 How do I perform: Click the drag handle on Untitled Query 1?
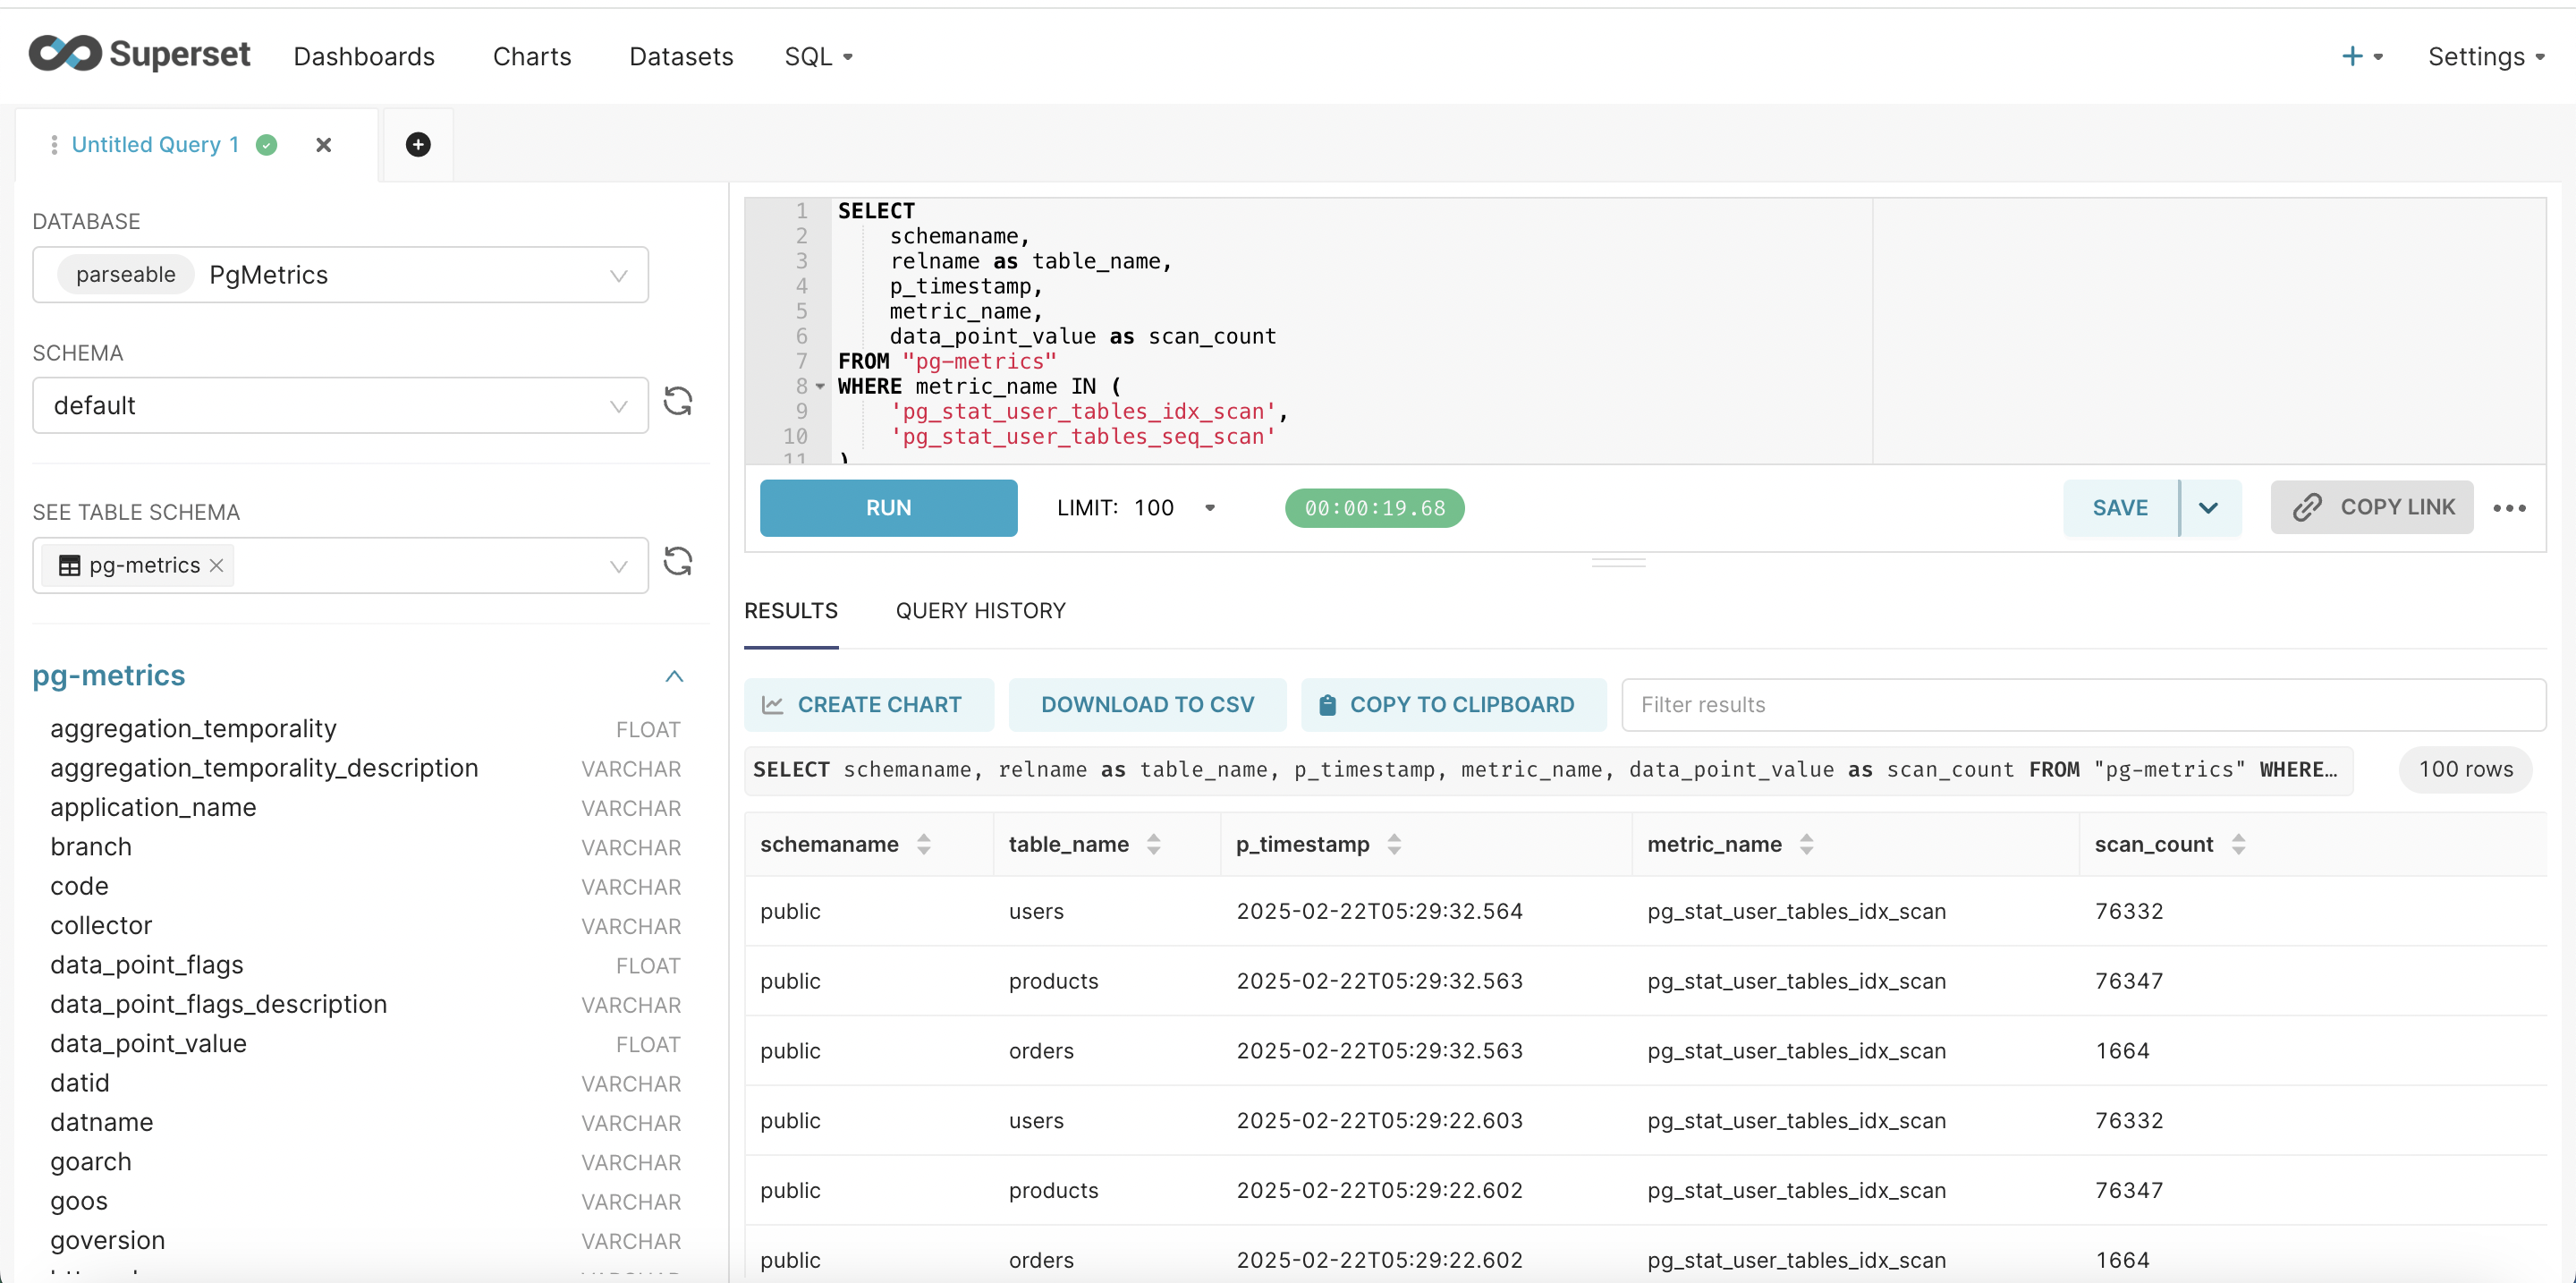(x=54, y=145)
